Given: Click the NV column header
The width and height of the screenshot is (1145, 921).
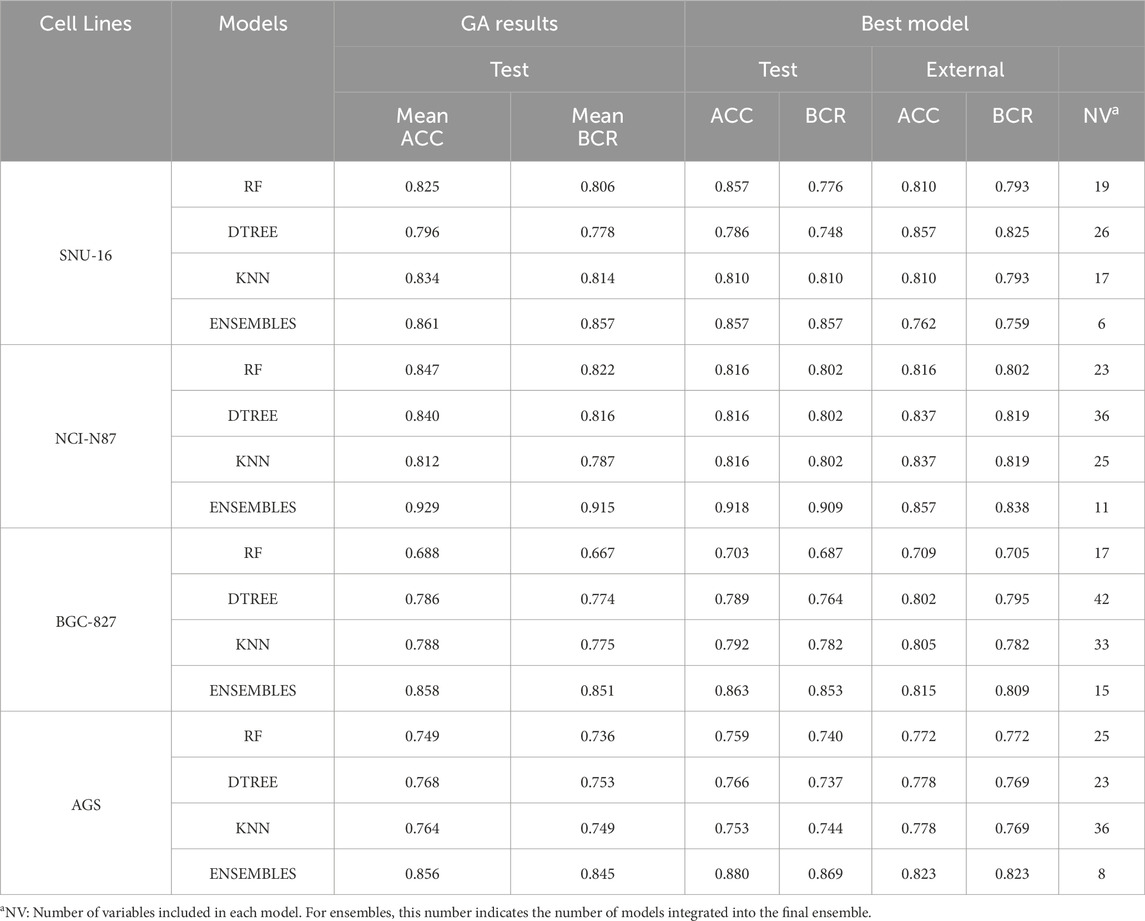Looking at the screenshot, I should [x=1101, y=116].
